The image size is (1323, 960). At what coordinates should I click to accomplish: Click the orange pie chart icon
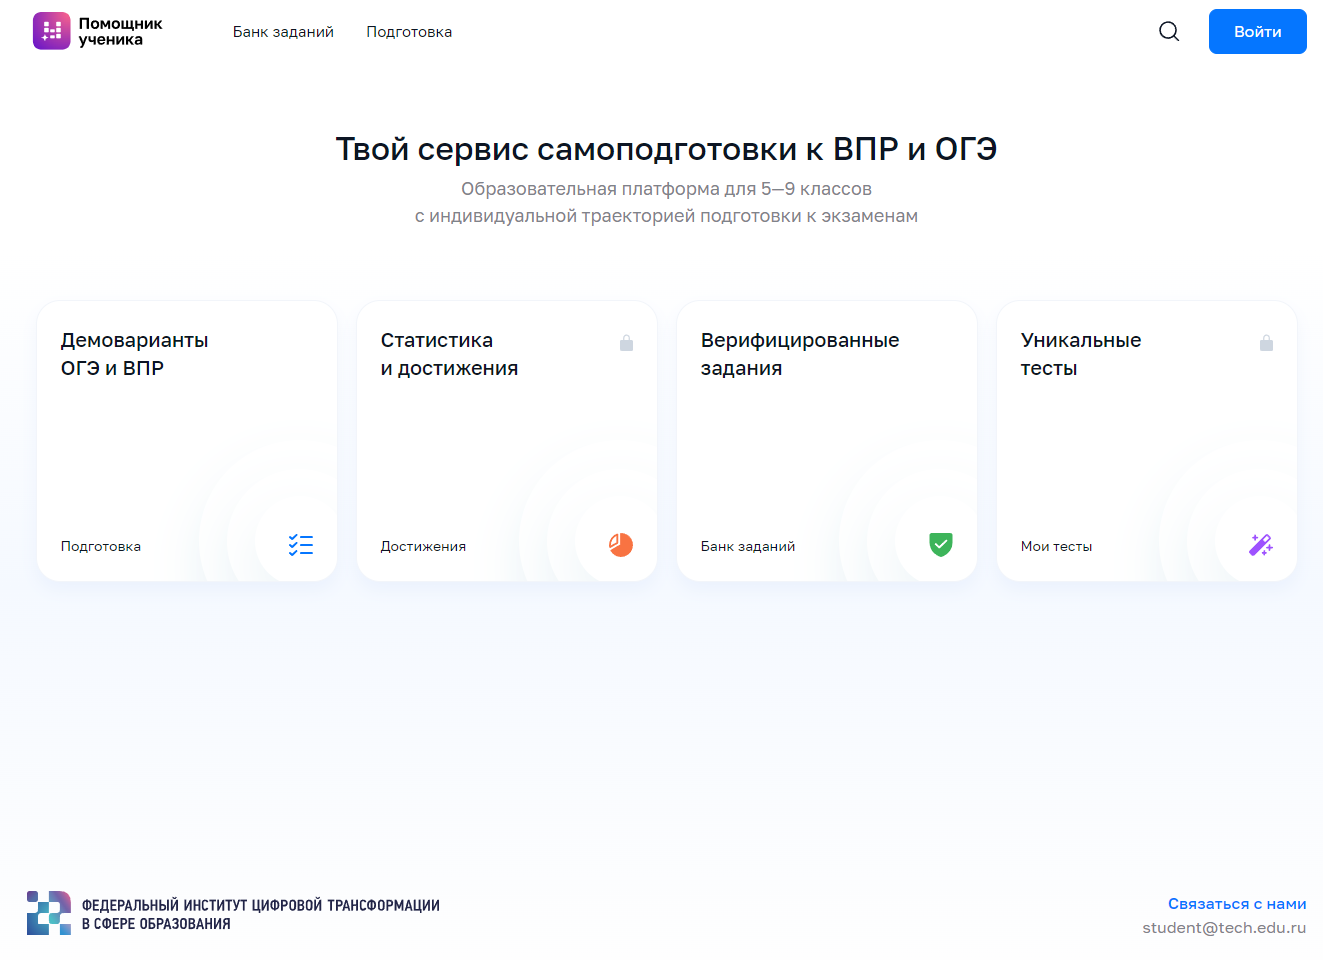(619, 545)
